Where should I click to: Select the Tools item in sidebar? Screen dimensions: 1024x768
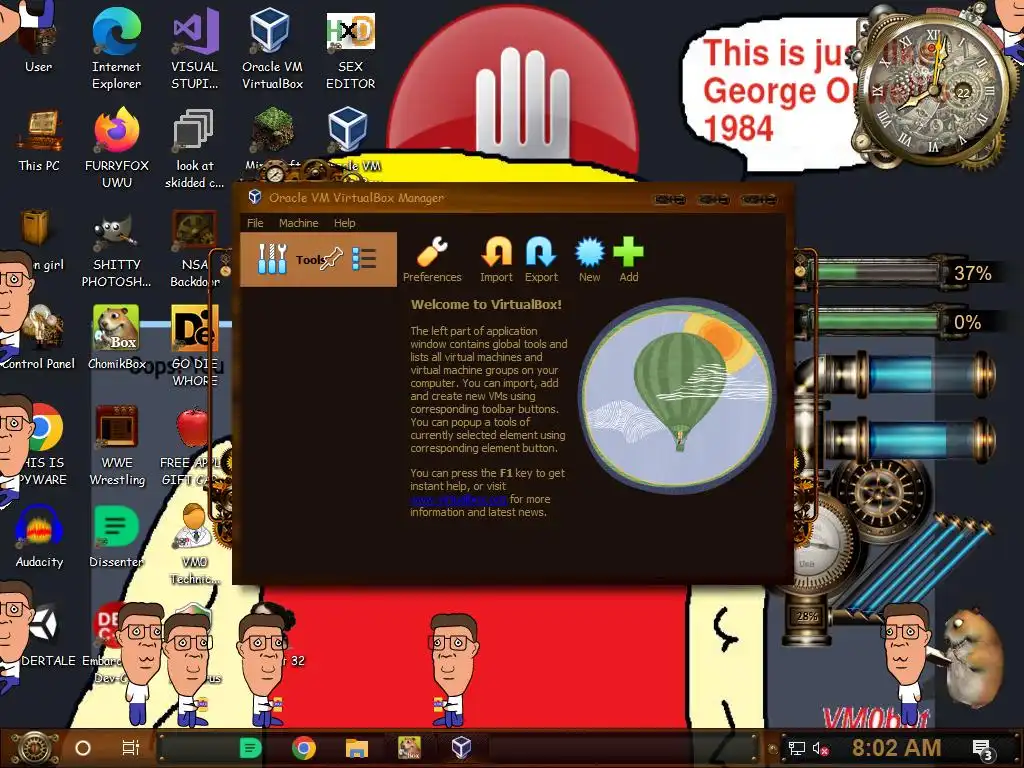tap(318, 259)
